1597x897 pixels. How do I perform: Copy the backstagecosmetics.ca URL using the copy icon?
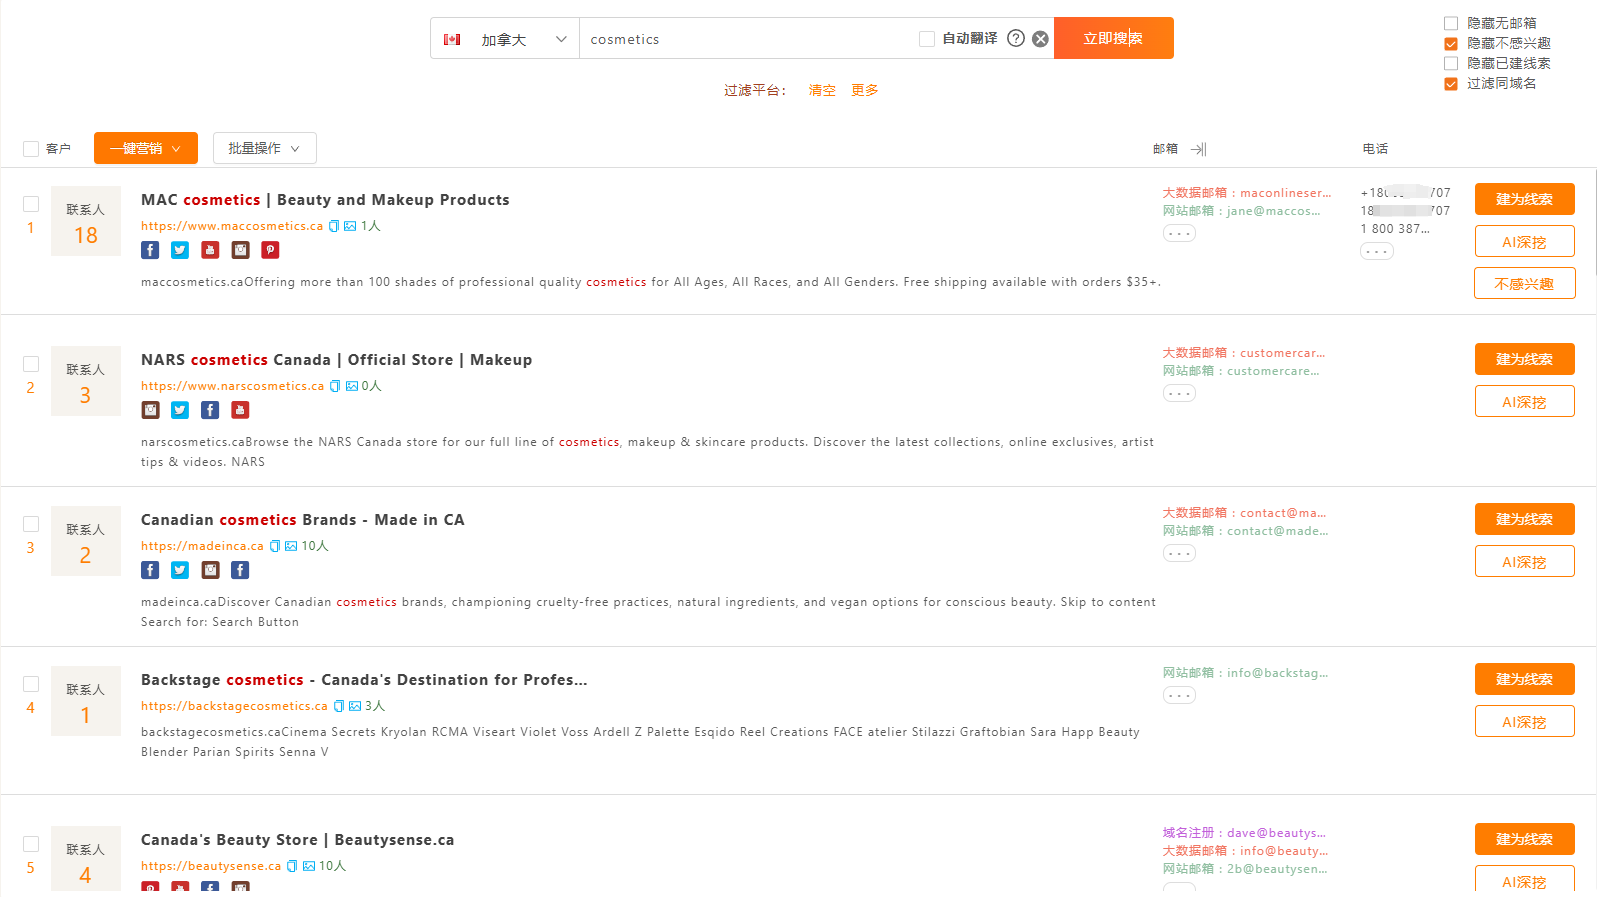pos(339,706)
